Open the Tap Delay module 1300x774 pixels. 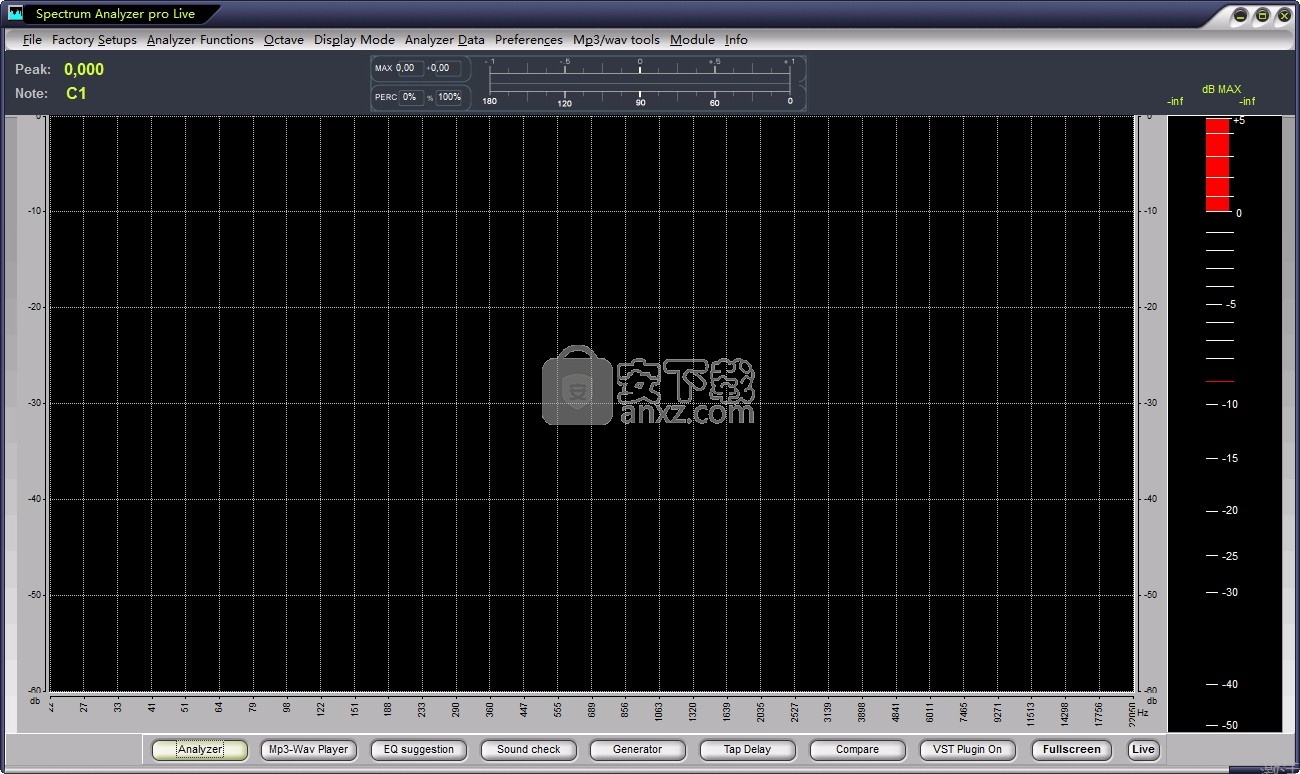(748, 749)
